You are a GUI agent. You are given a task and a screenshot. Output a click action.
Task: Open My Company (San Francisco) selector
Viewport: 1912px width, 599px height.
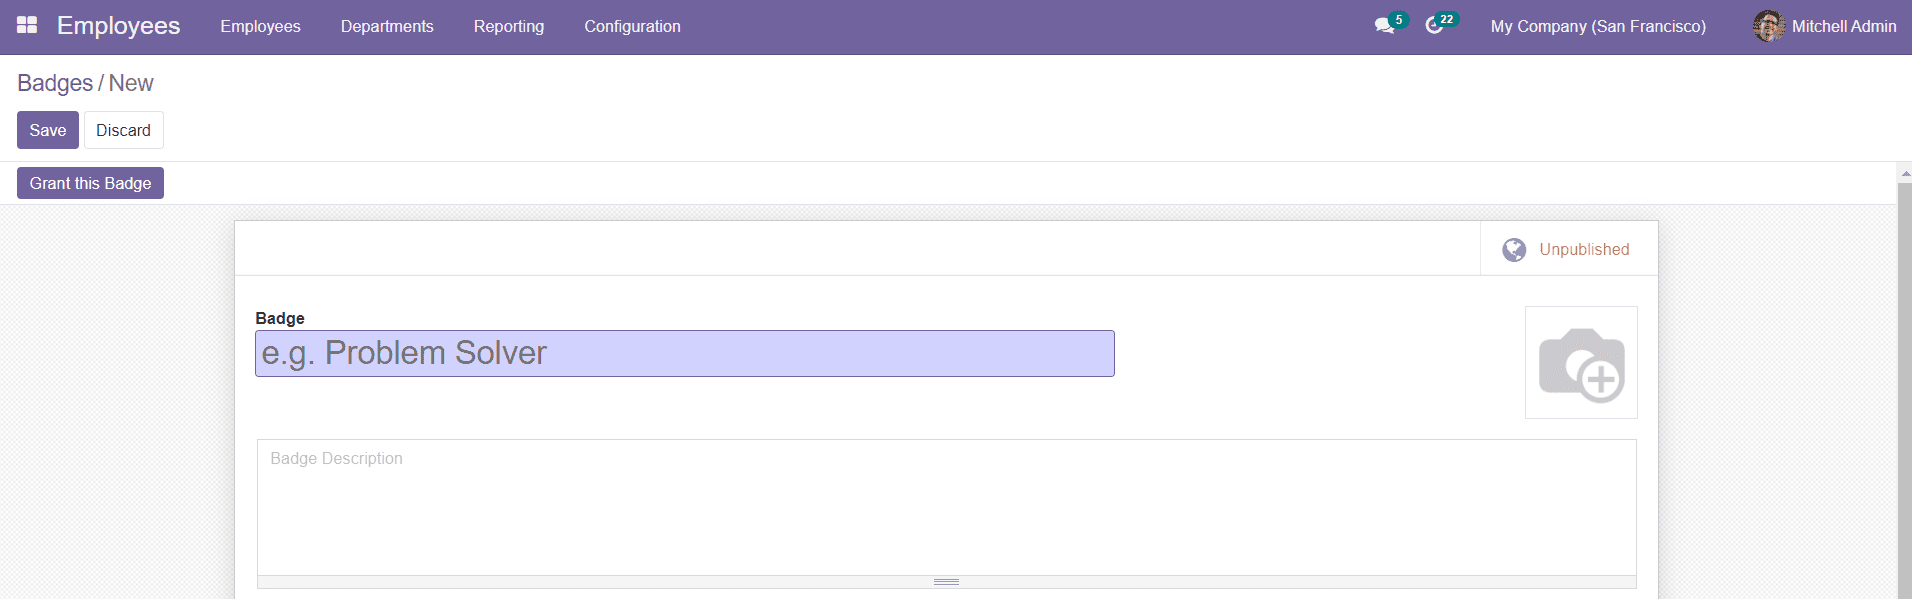tap(1598, 26)
